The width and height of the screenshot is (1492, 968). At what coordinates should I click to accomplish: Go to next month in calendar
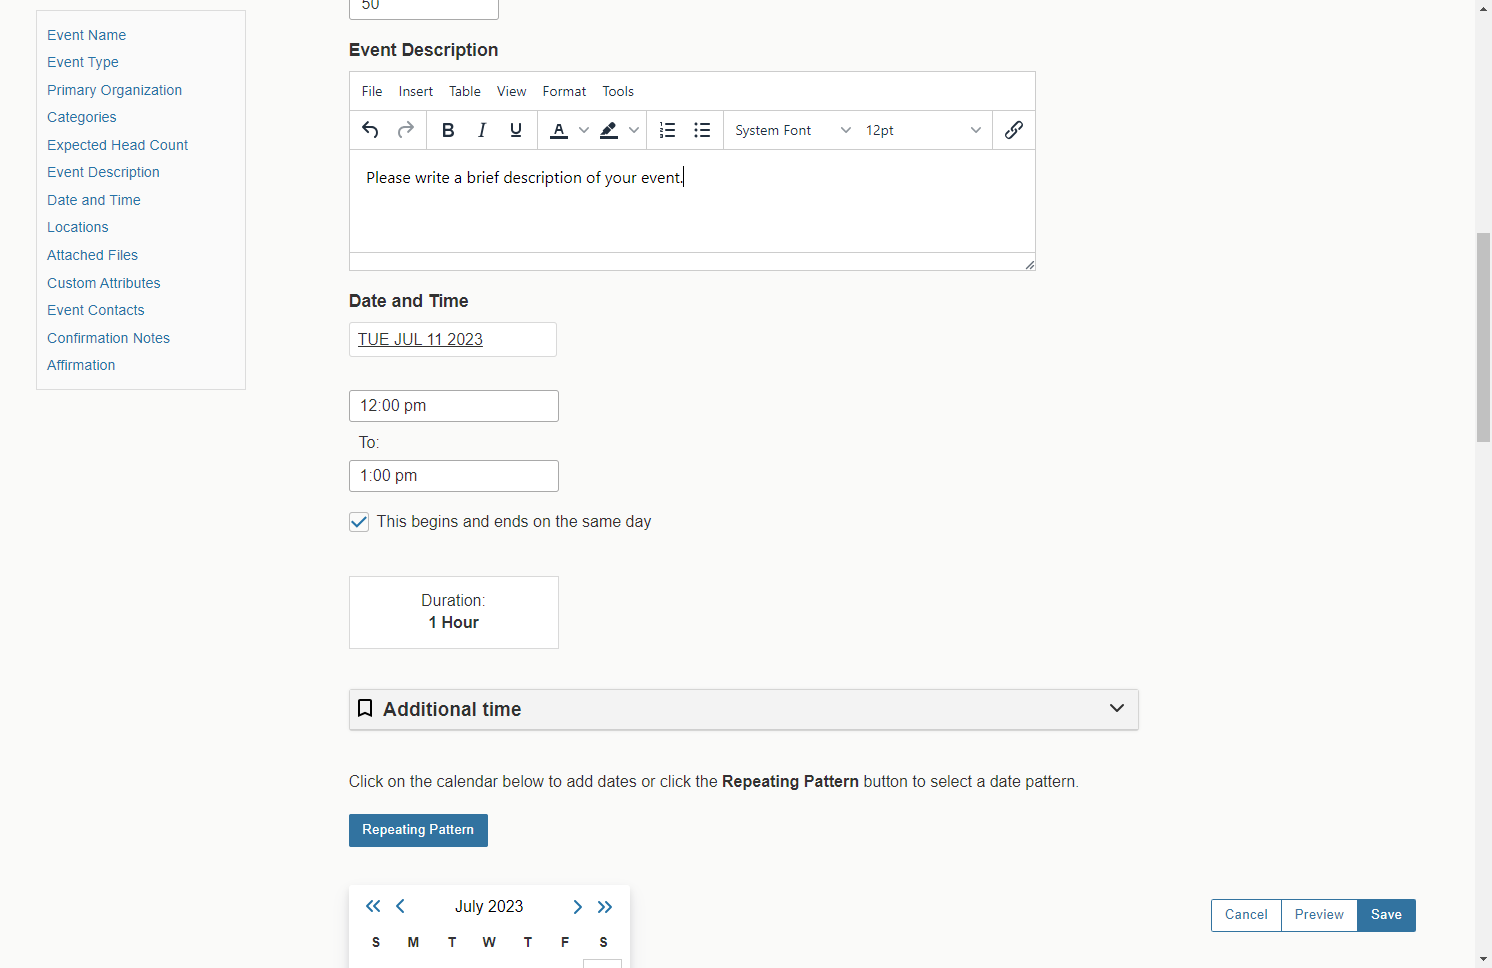pyautogui.click(x=577, y=907)
